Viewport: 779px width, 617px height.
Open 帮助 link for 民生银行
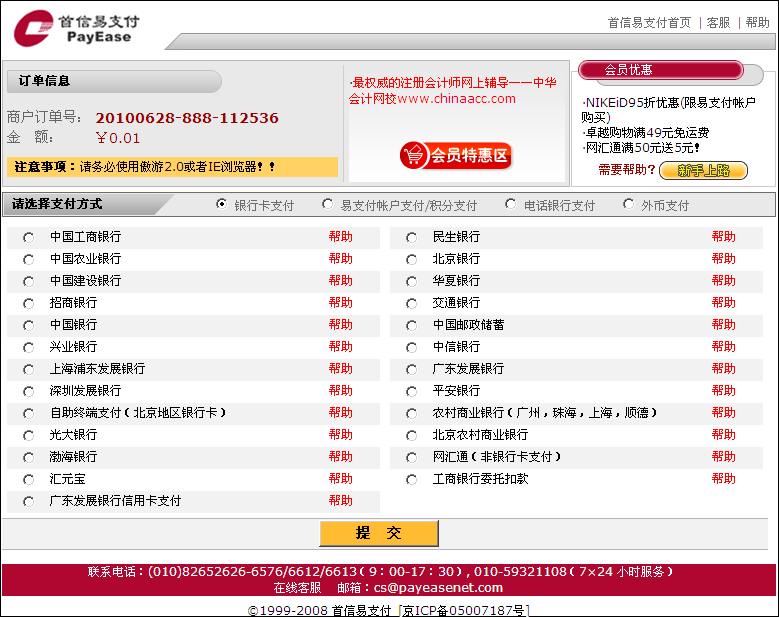723,236
